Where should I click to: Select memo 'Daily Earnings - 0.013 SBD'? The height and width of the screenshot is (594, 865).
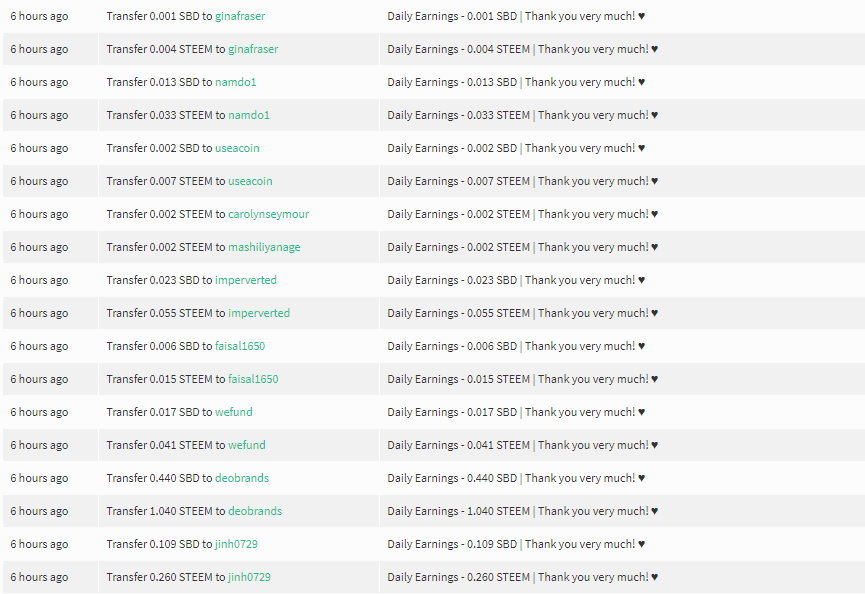click(452, 82)
